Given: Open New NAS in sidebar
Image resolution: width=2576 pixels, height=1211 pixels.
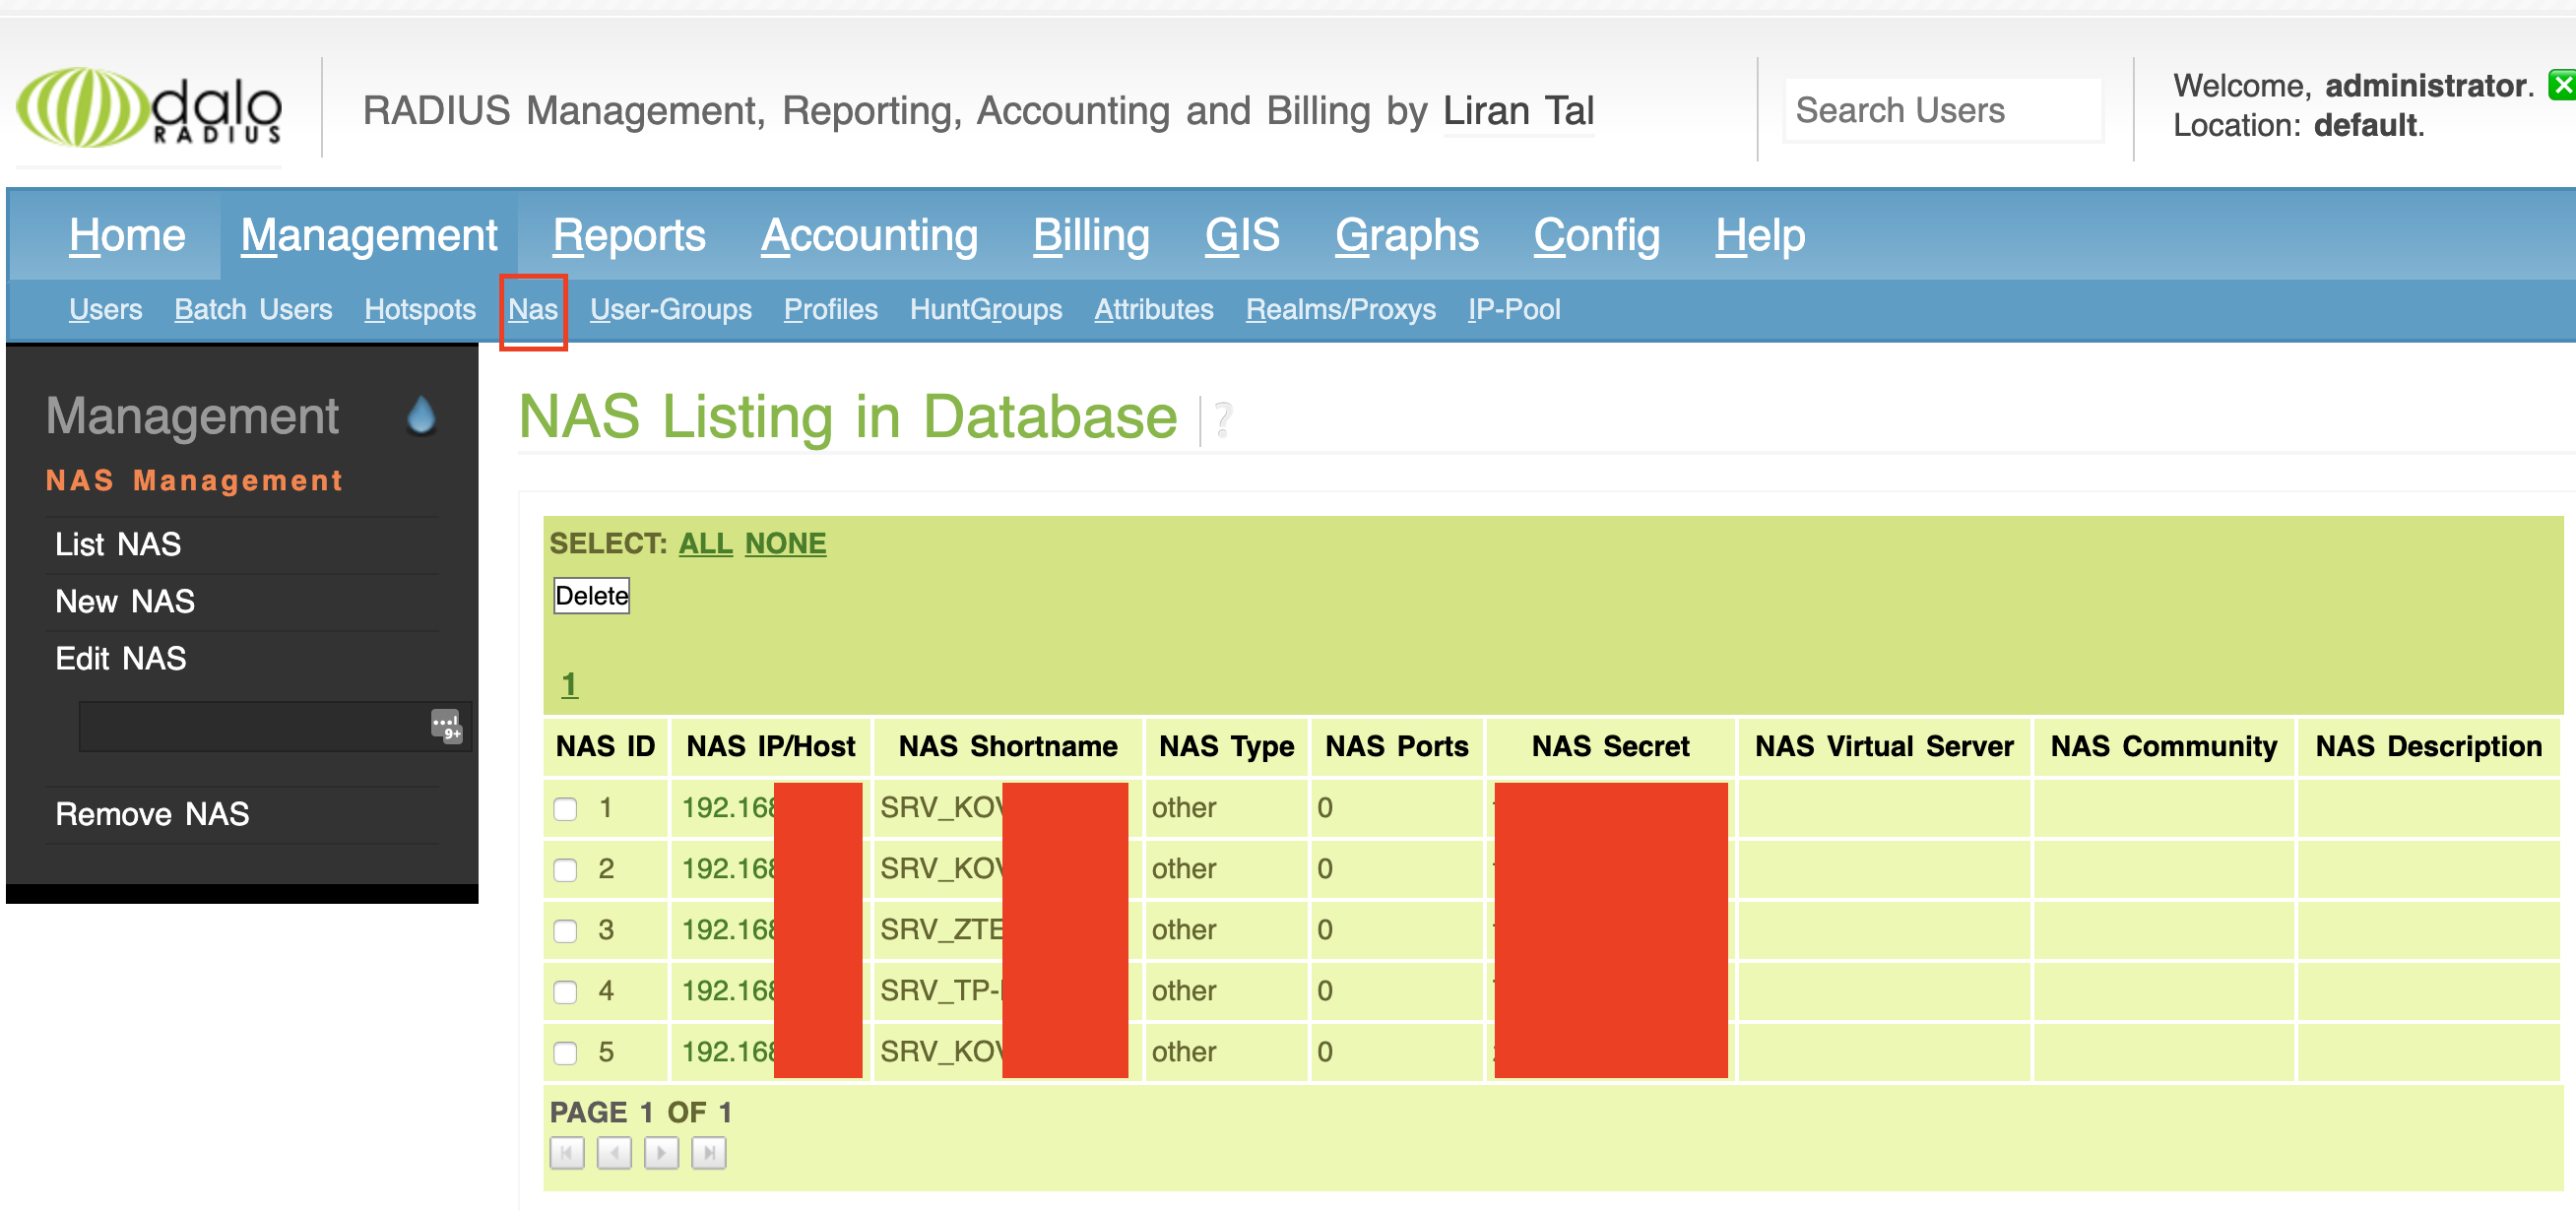Looking at the screenshot, I should [125, 601].
